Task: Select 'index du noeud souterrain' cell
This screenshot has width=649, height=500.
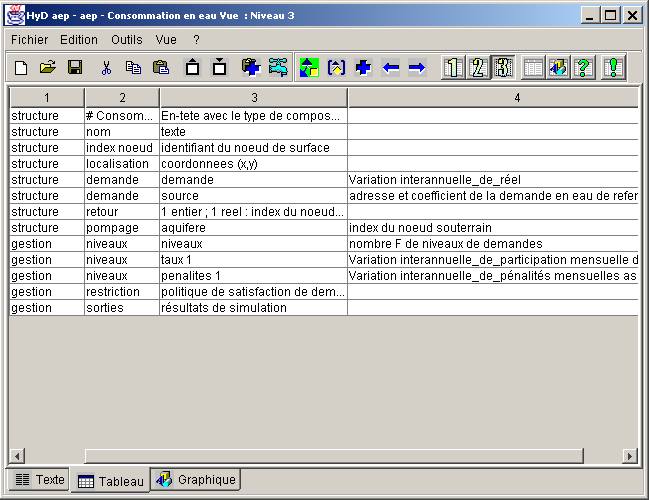Action: (493, 228)
